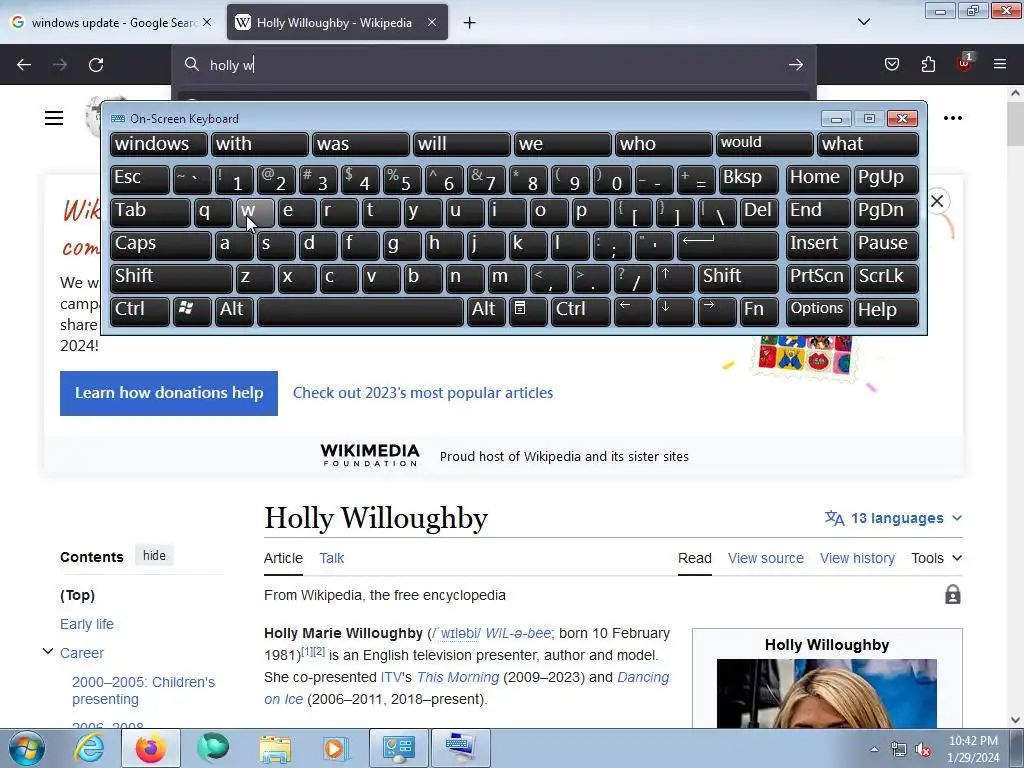Click the page protection padlock icon
The width and height of the screenshot is (1024, 768).
[952, 594]
